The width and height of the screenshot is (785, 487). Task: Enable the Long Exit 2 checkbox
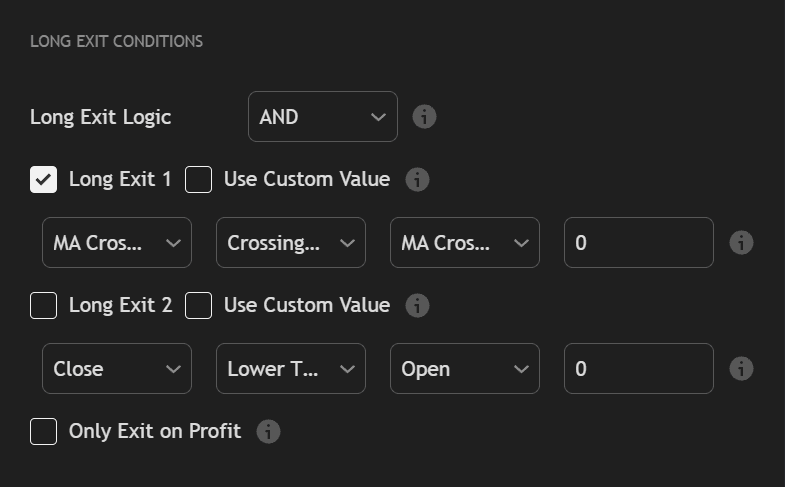point(44,305)
